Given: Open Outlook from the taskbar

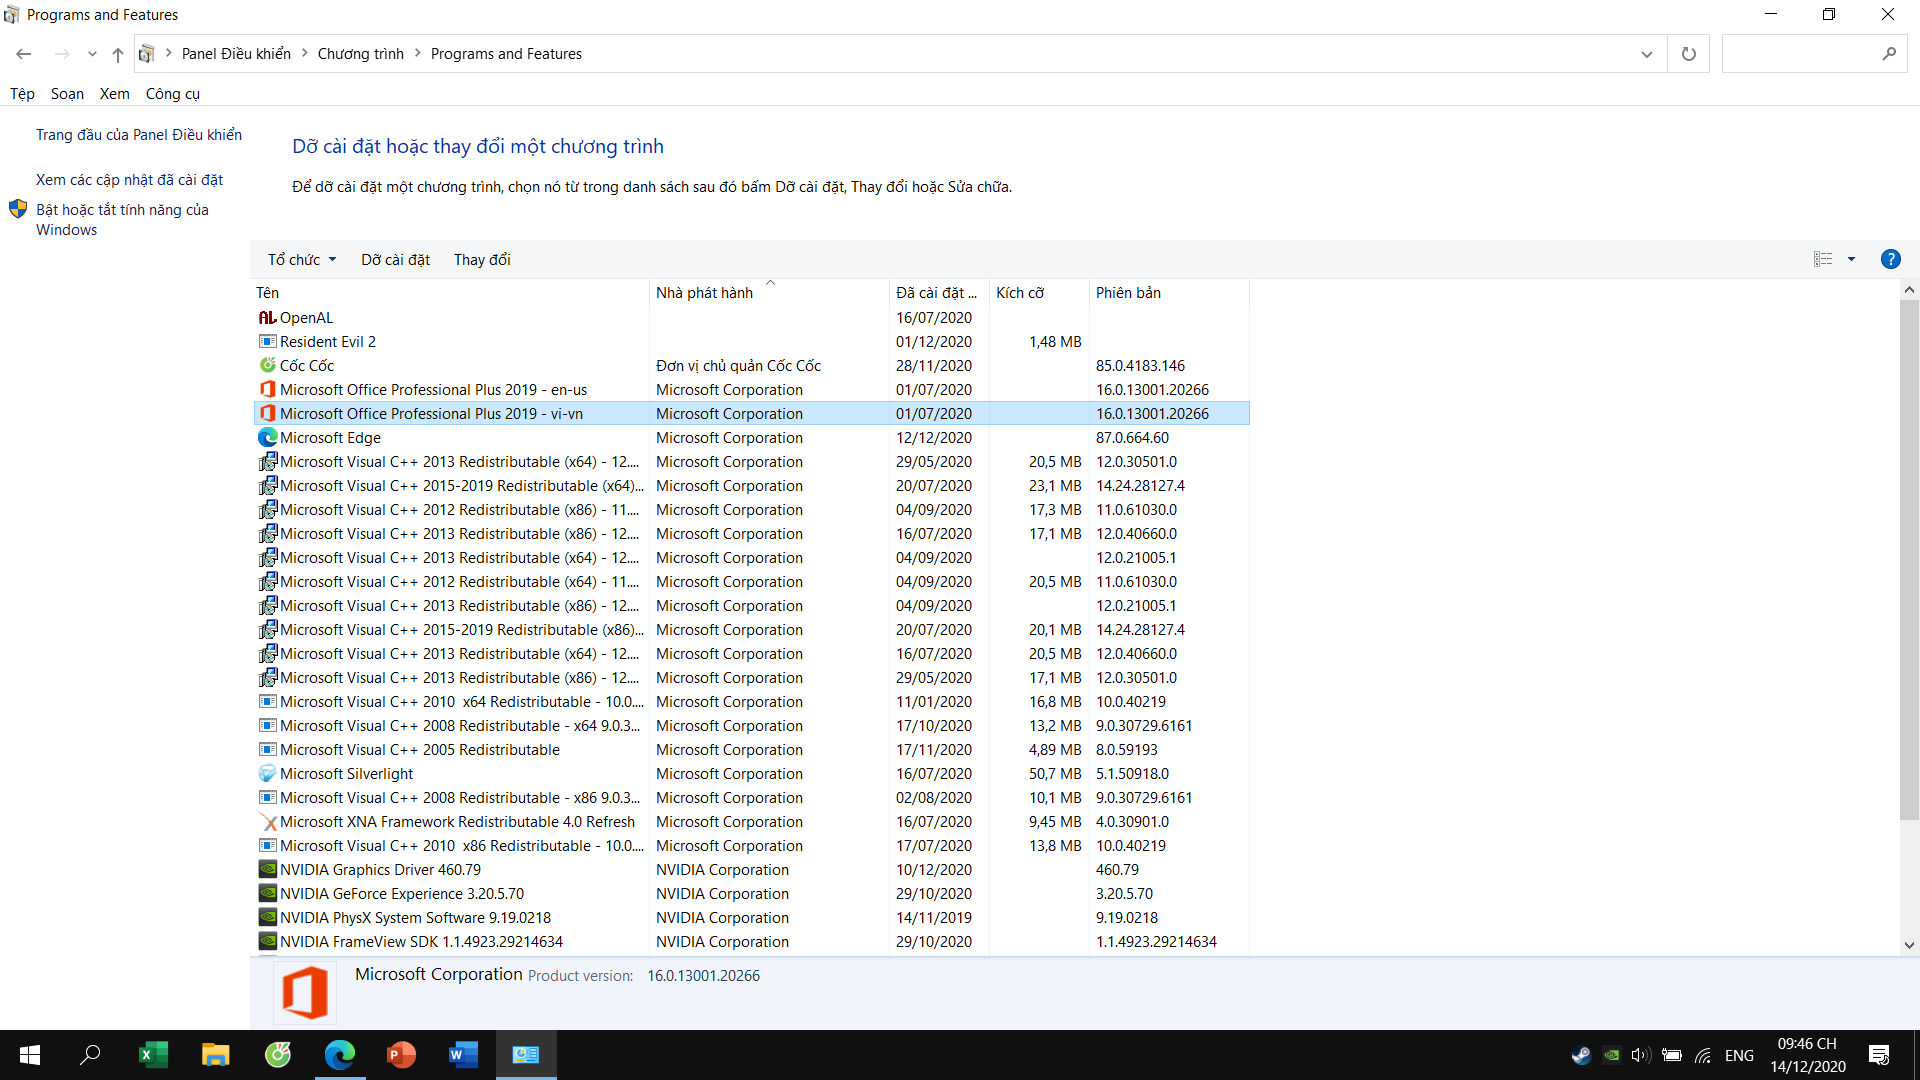Looking at the screenshot, I should coord(525,1055).
